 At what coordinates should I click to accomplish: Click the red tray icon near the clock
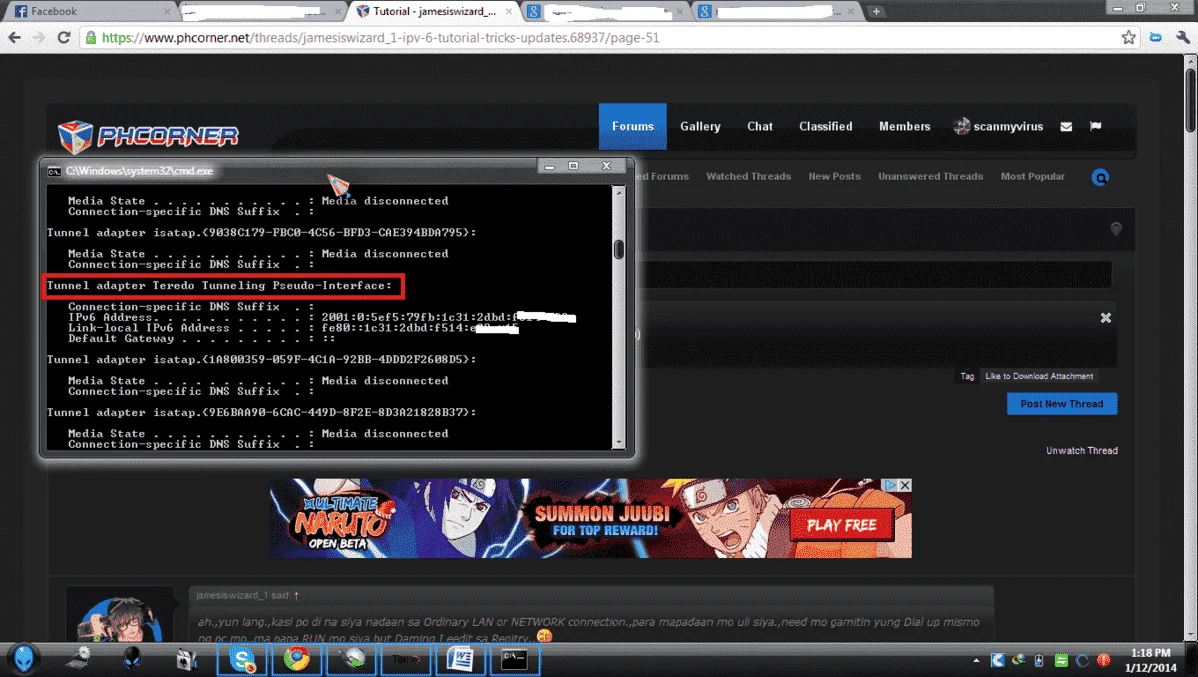tap(1103, 660)
